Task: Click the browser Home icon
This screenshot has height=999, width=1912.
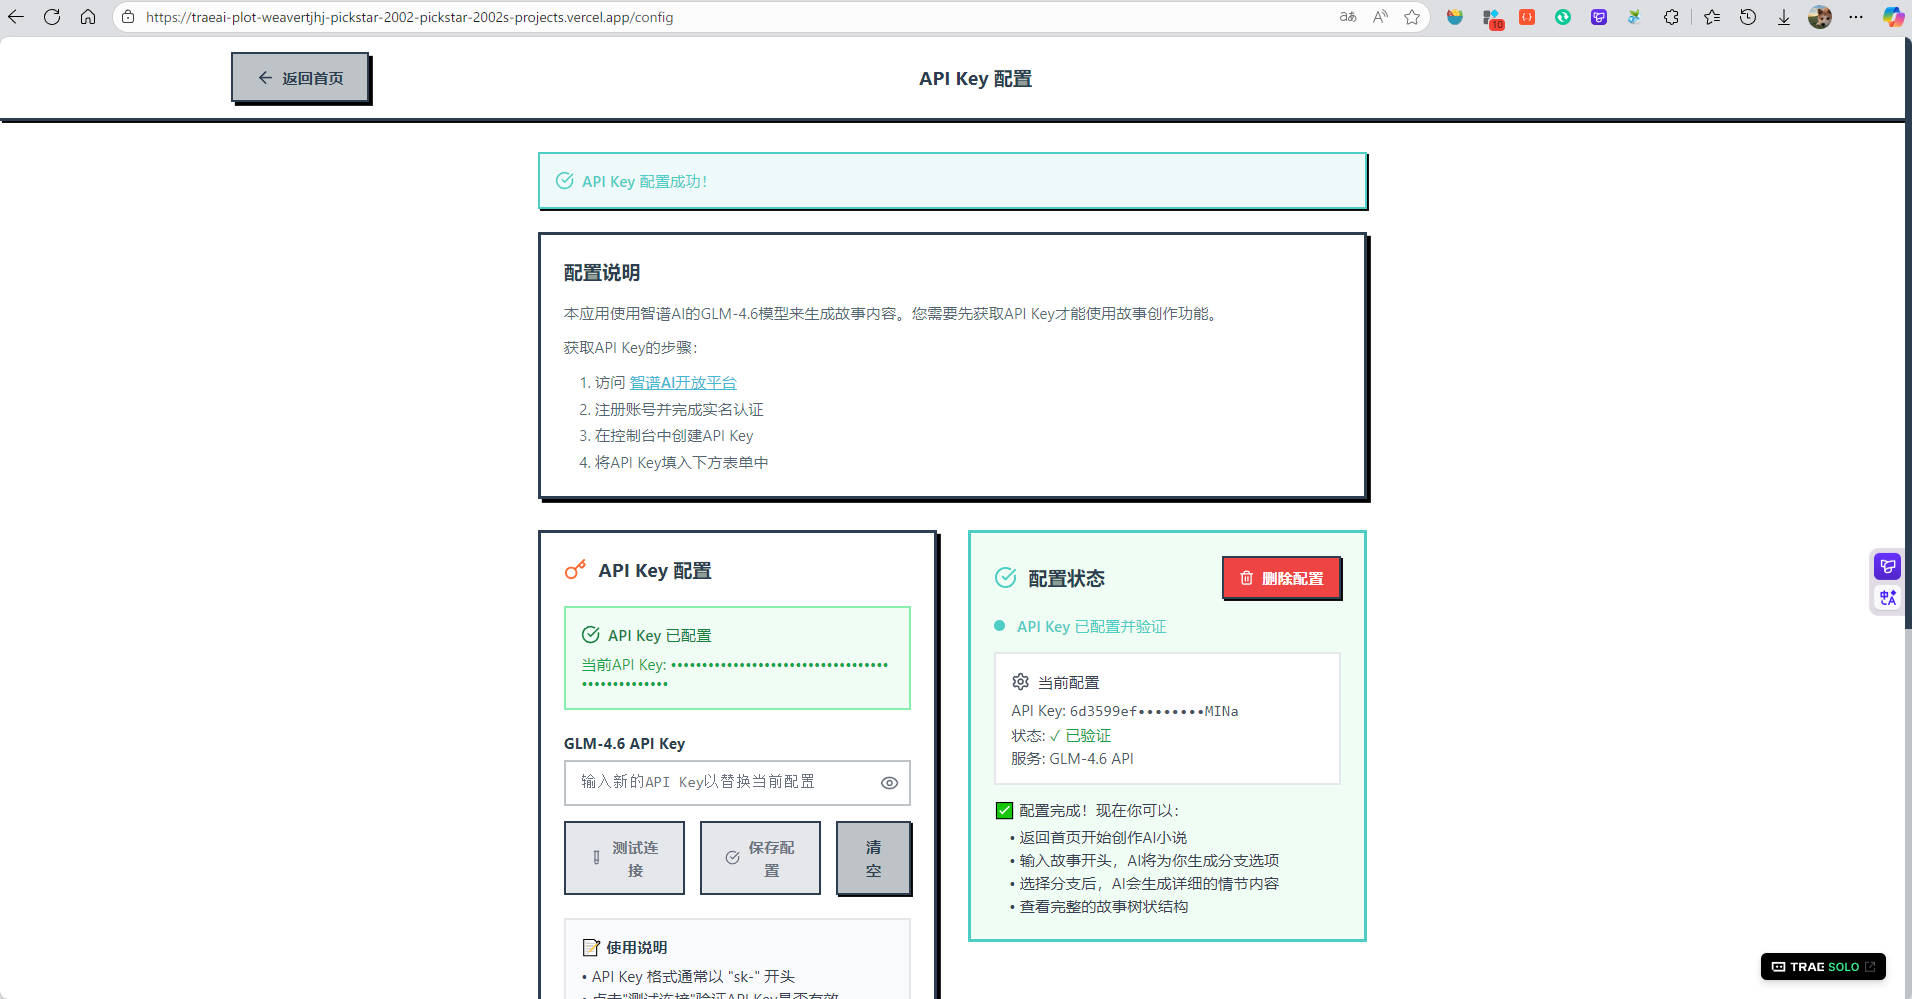Action: click(88, 17)
